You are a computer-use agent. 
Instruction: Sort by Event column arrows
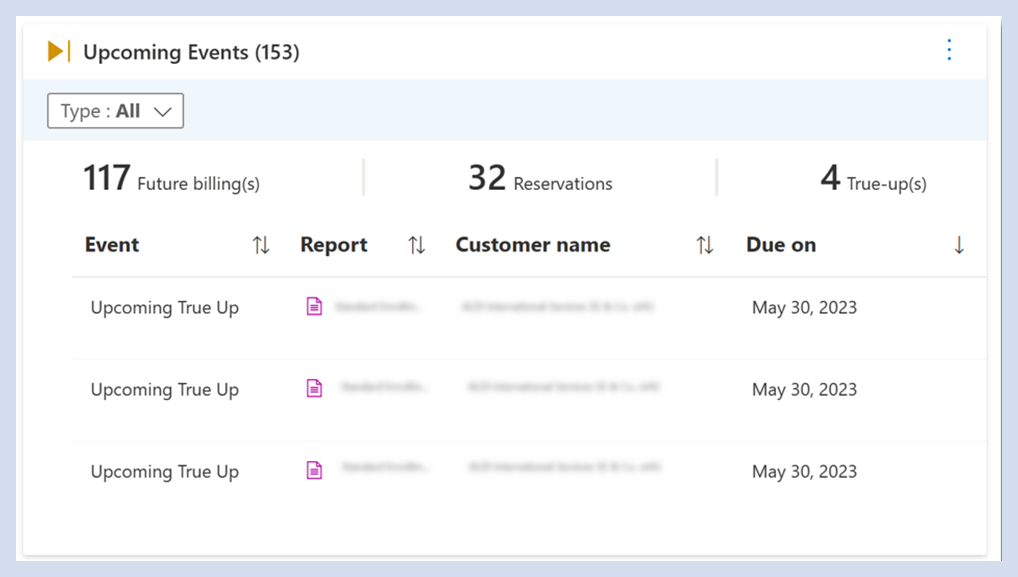pos(261,245)
